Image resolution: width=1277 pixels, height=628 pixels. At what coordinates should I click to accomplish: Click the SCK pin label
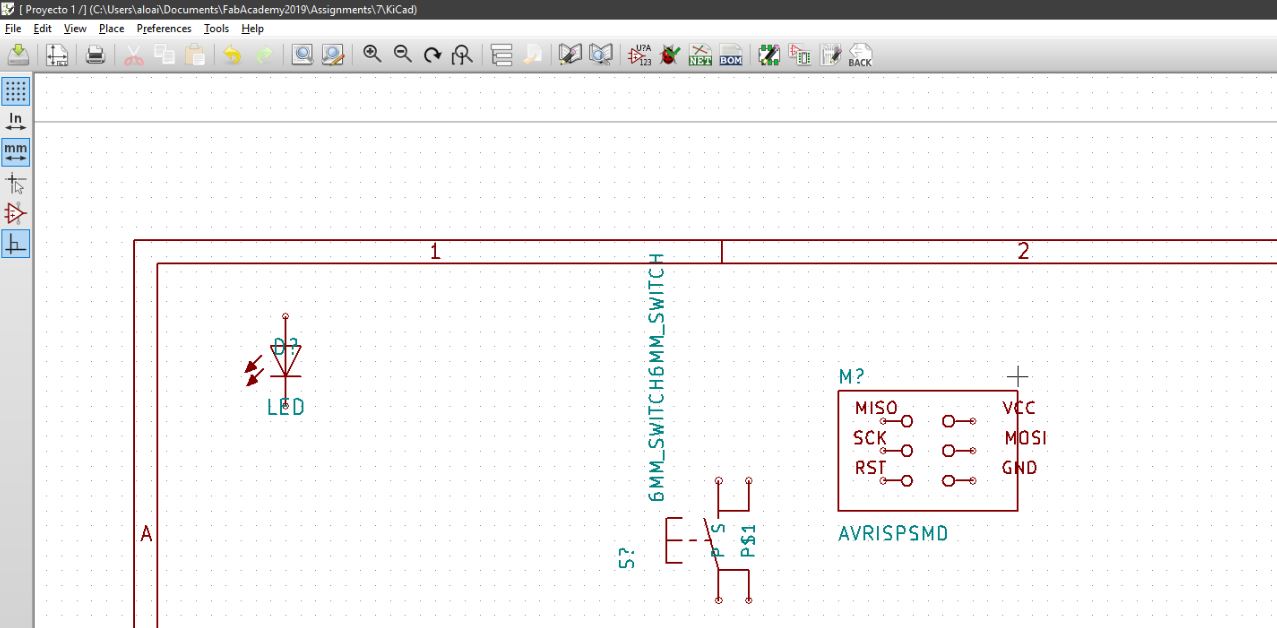[x=870, y=438]
